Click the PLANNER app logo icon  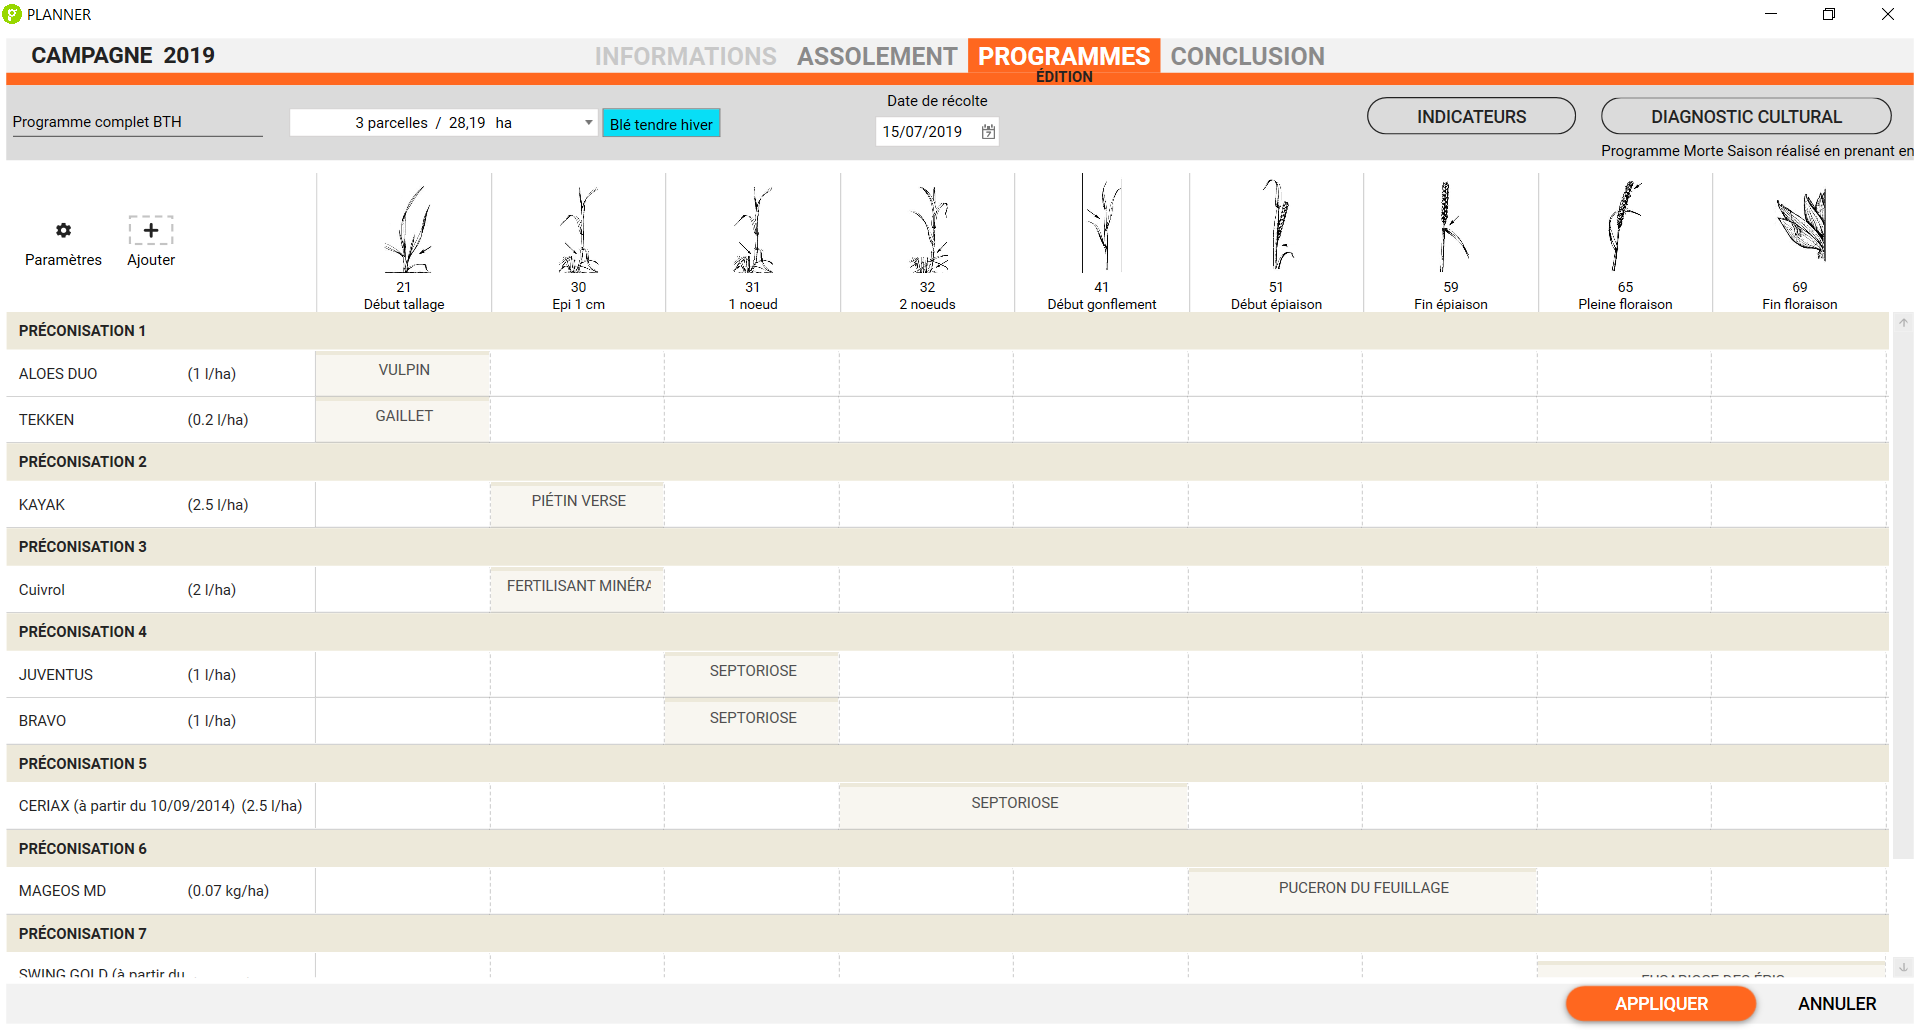[x=12, y=14]
